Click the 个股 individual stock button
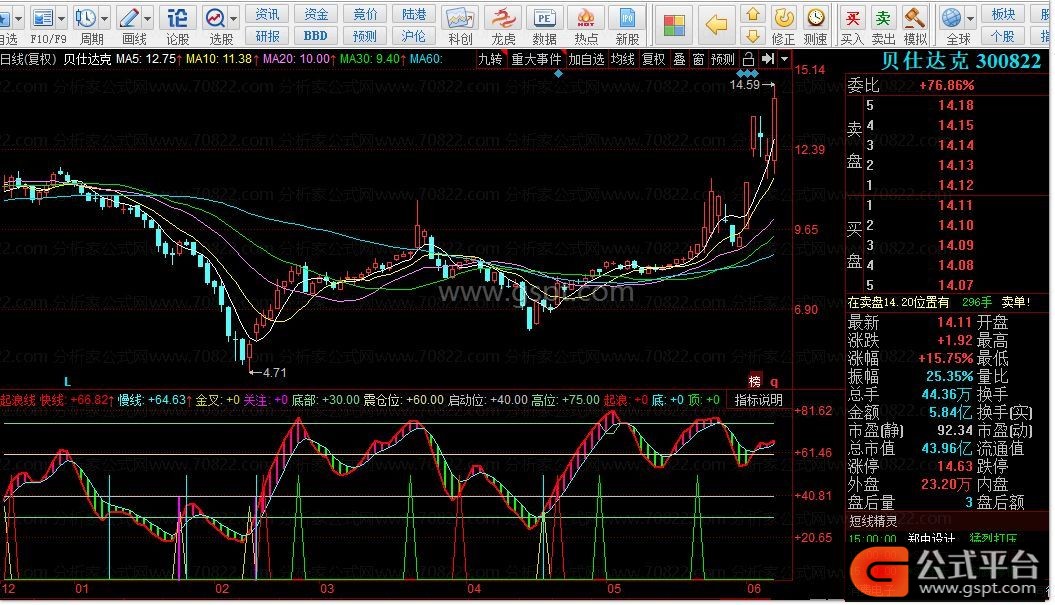This screenshot has height=605, width=1055. (1003, 36)
